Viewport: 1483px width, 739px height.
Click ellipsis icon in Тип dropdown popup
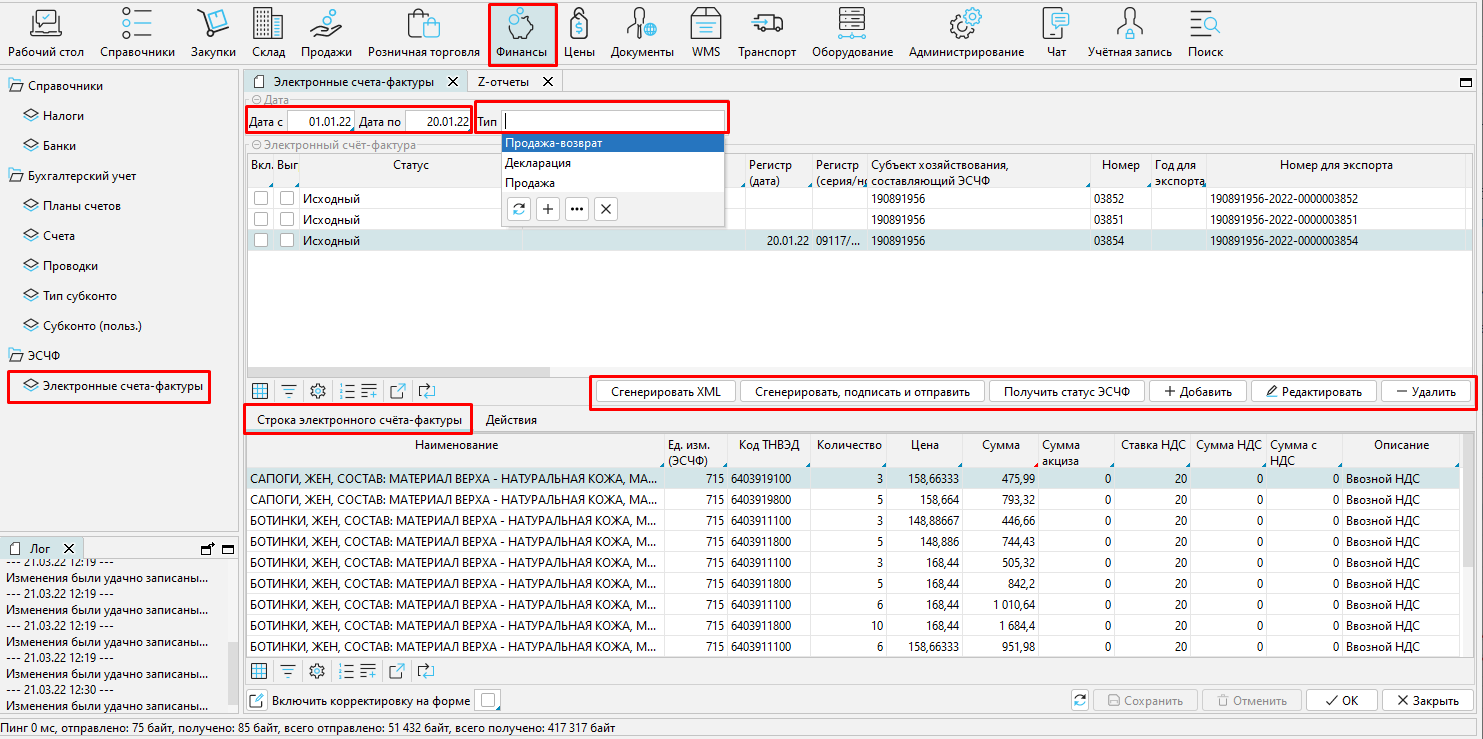point(577,209)
